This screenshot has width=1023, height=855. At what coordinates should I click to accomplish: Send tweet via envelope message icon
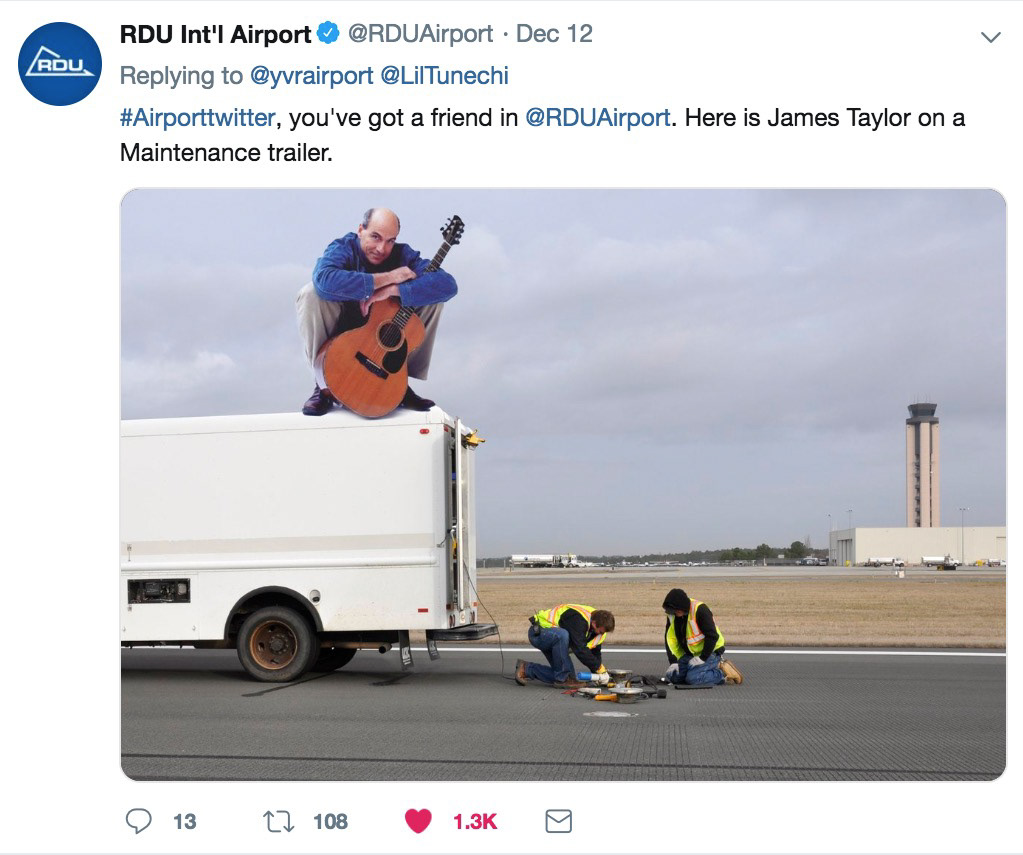point(558,821)
